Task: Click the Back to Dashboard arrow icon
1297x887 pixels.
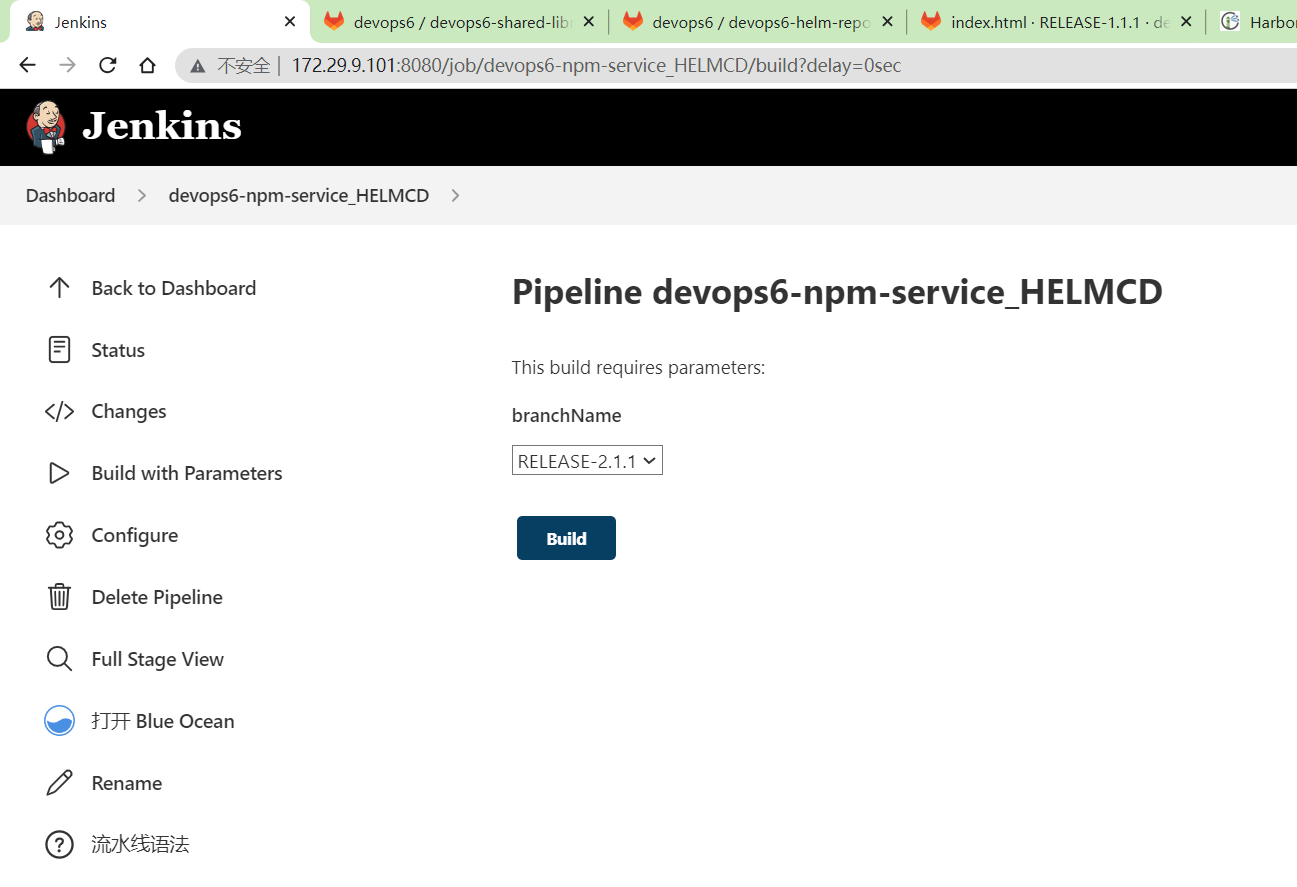Action: click(x=59, y=288)
